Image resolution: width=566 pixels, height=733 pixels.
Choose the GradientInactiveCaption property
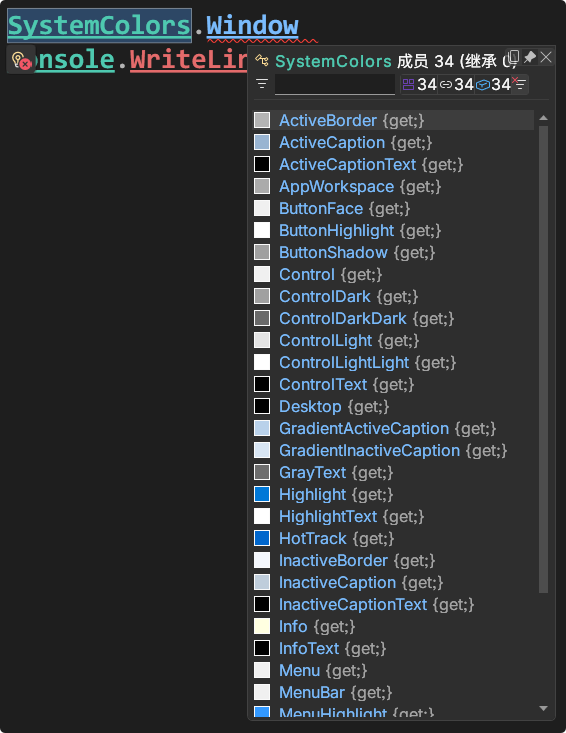click(393, 450)
